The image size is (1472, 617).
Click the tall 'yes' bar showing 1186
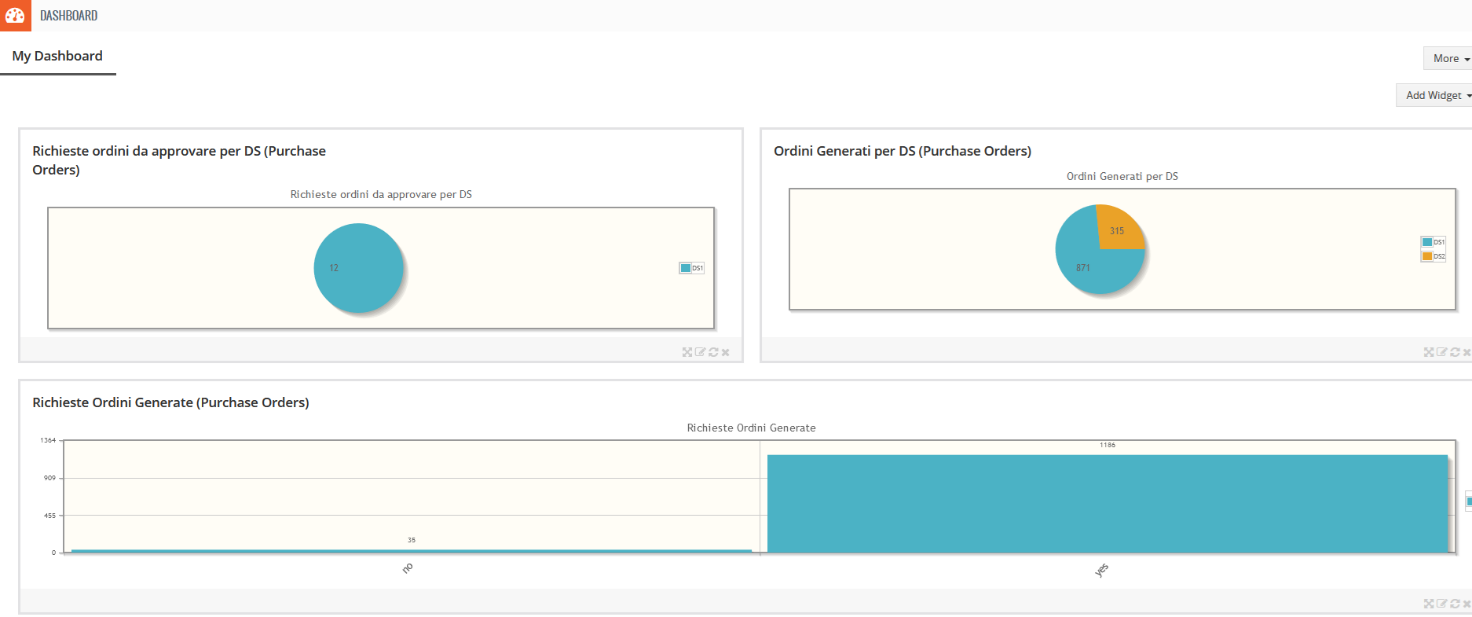click(x=1107, y=503)
